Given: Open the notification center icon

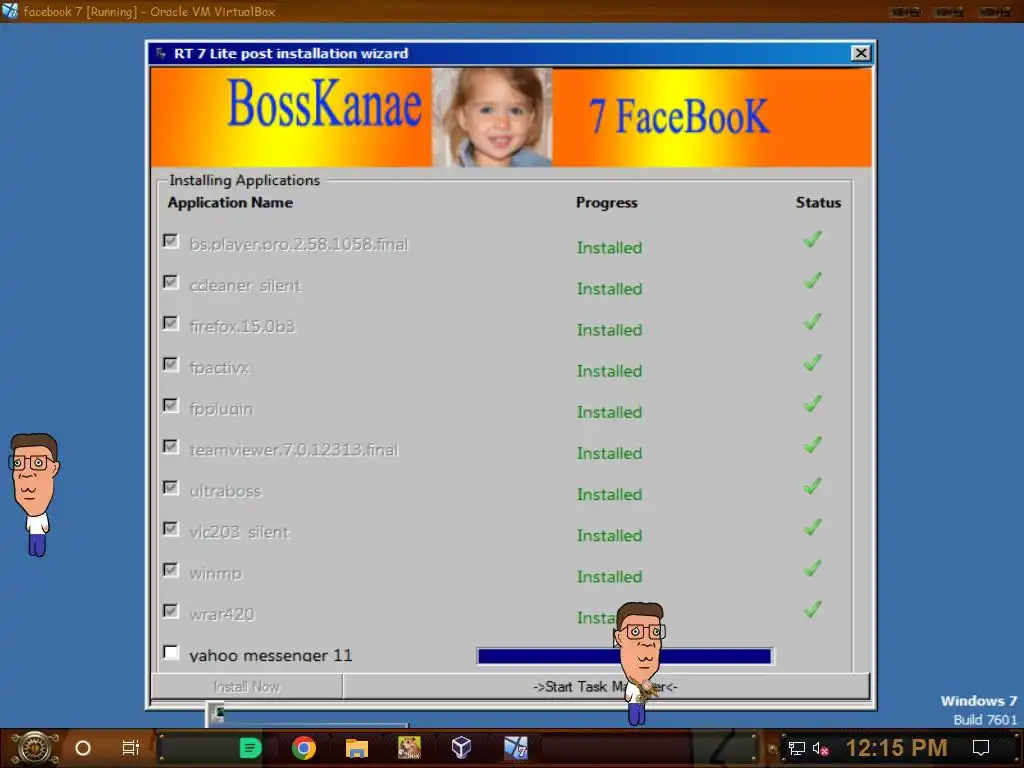Looking at the screenshot, I should (x=981, y=748).
